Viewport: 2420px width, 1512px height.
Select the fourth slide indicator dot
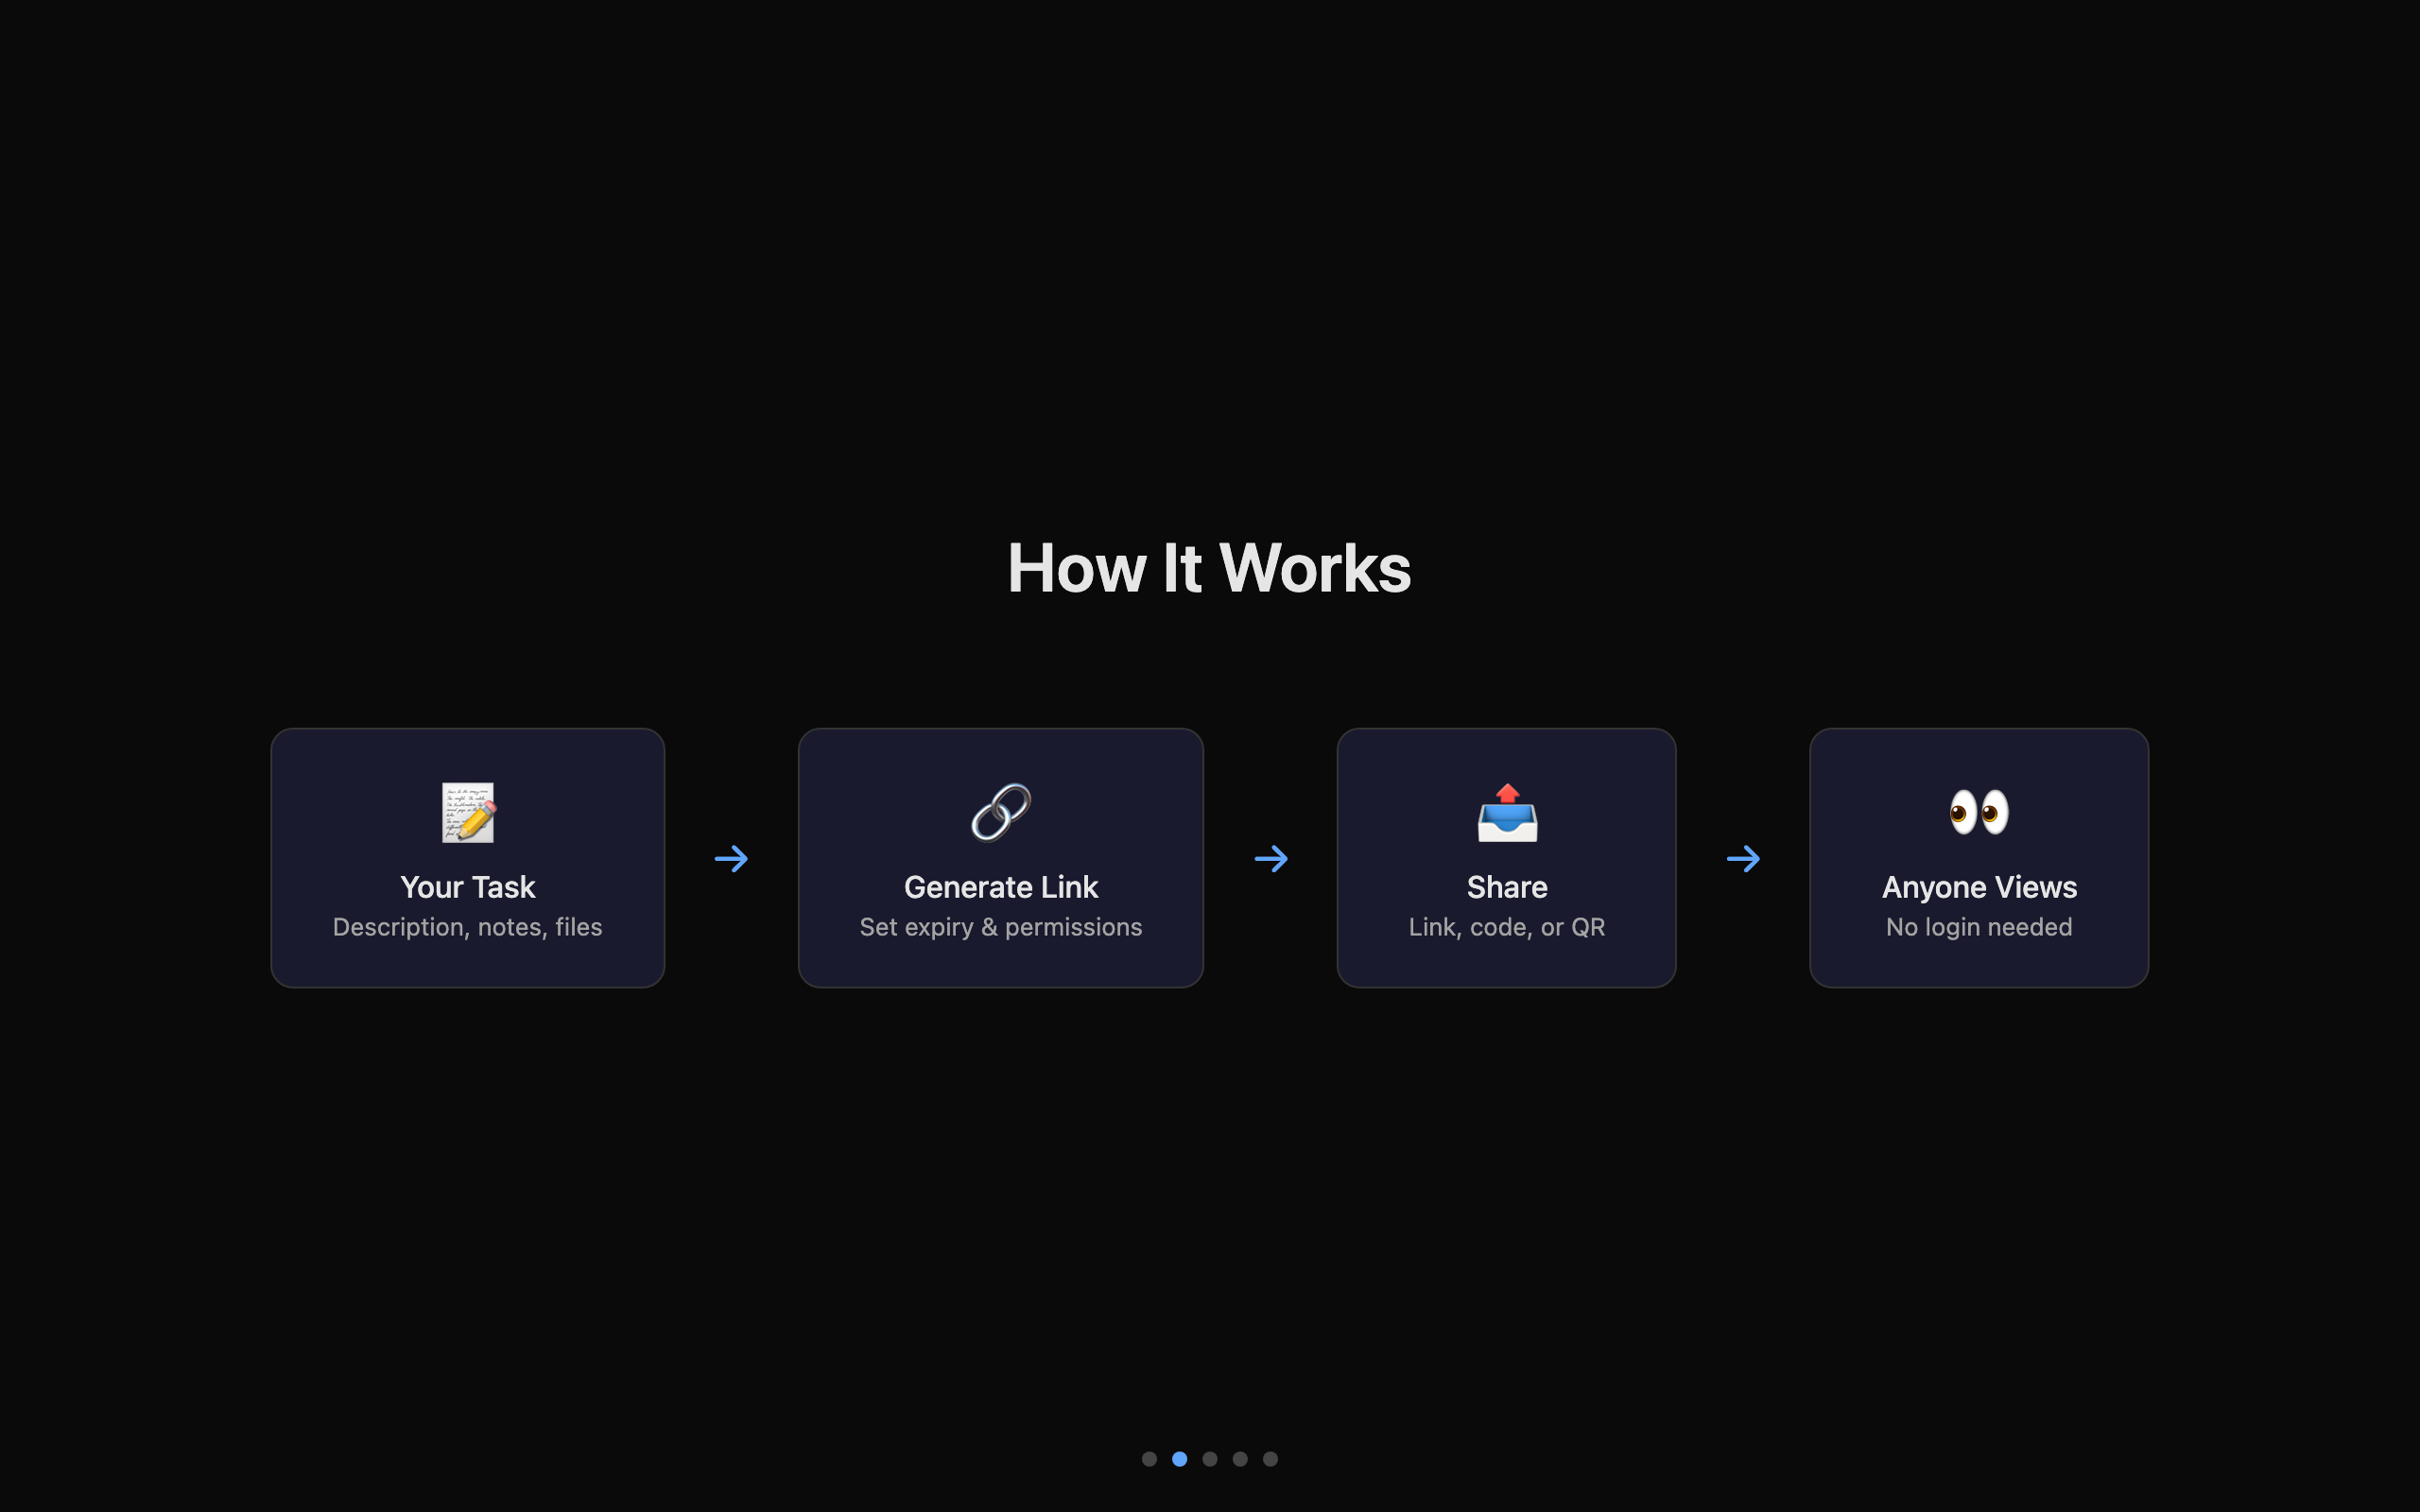pos(1240,1459)
